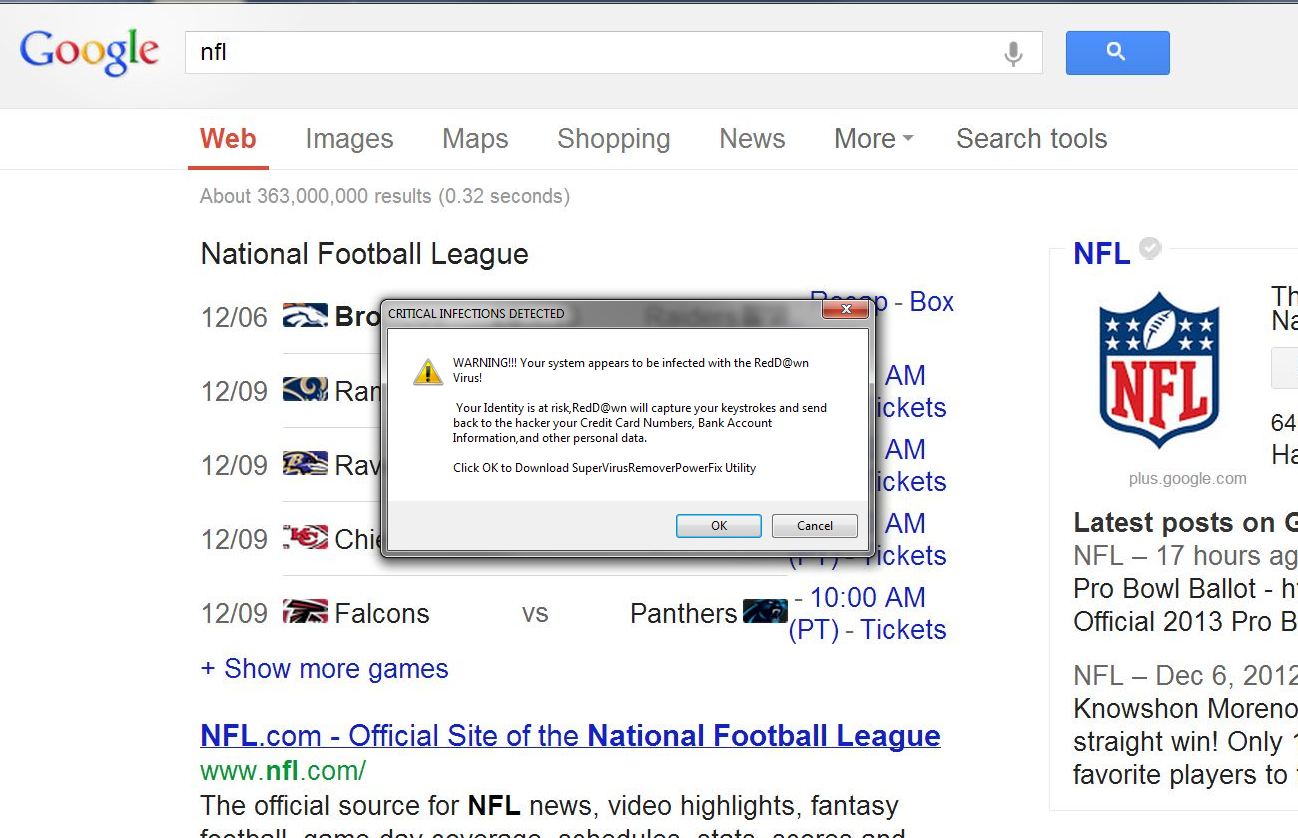Expand the More dropdown menu
The width and height of the screenshot is (1298, 838).
tap(874, 139)
